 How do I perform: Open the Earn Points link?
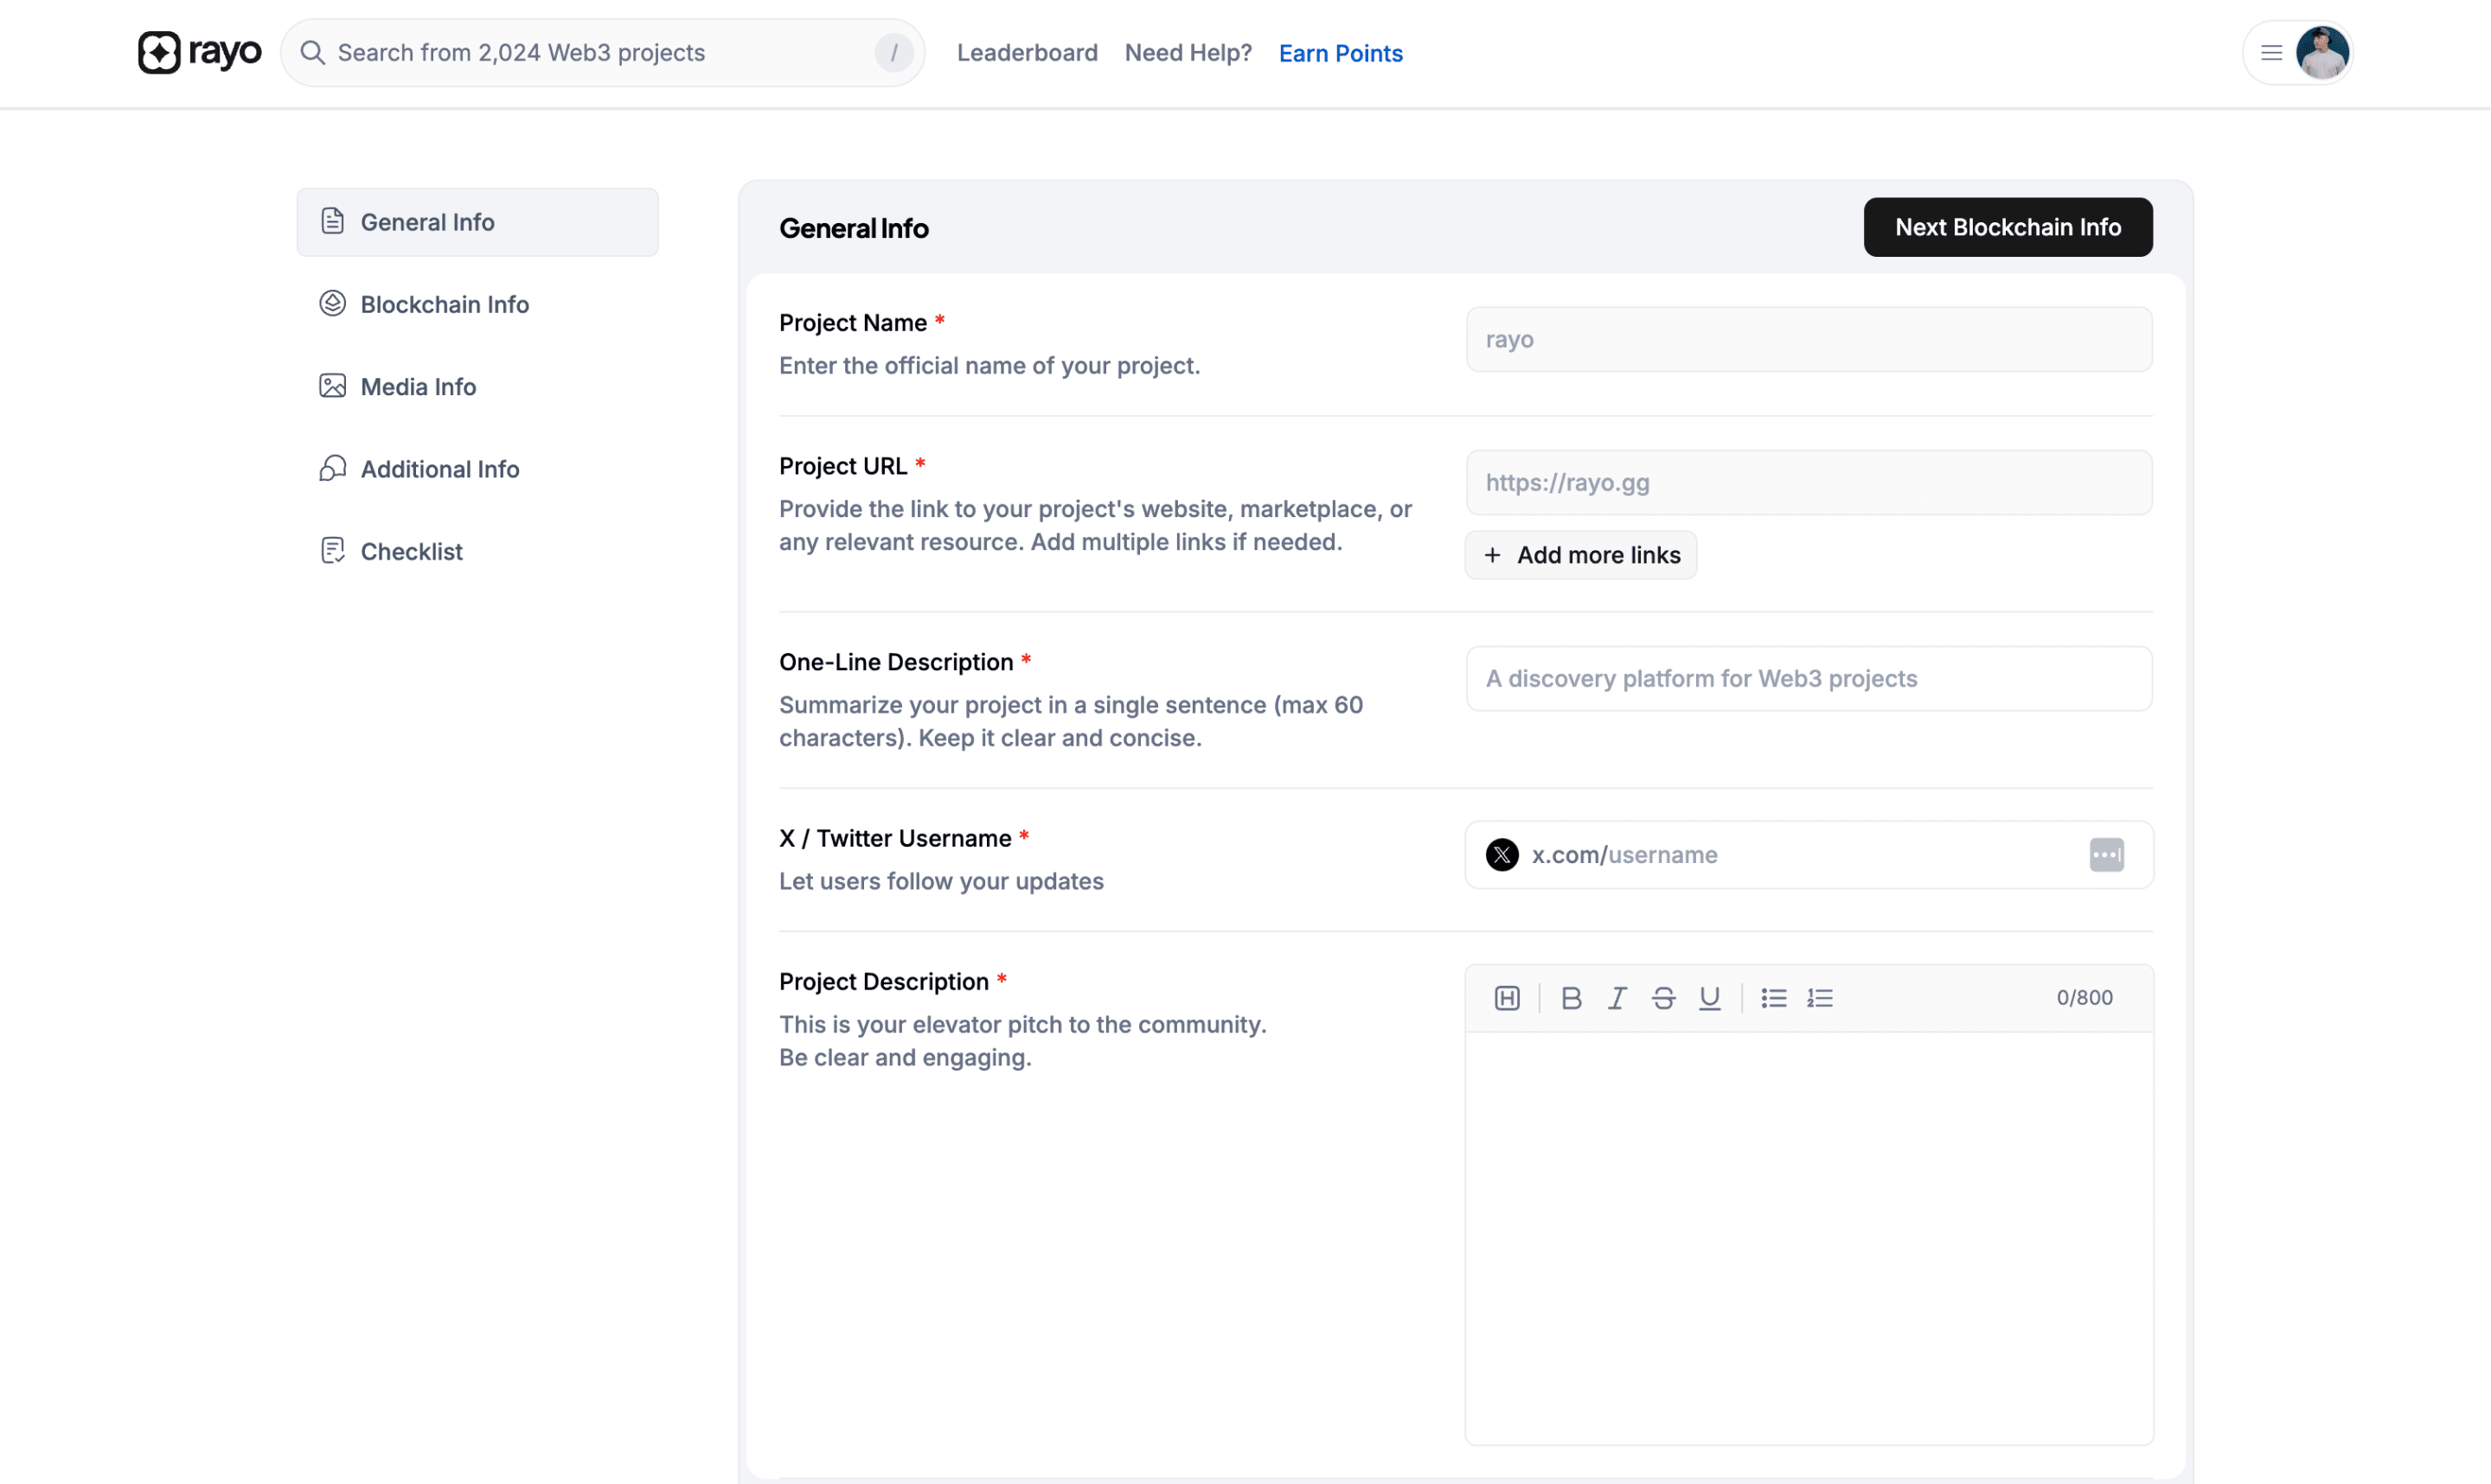coord(1340,53)
